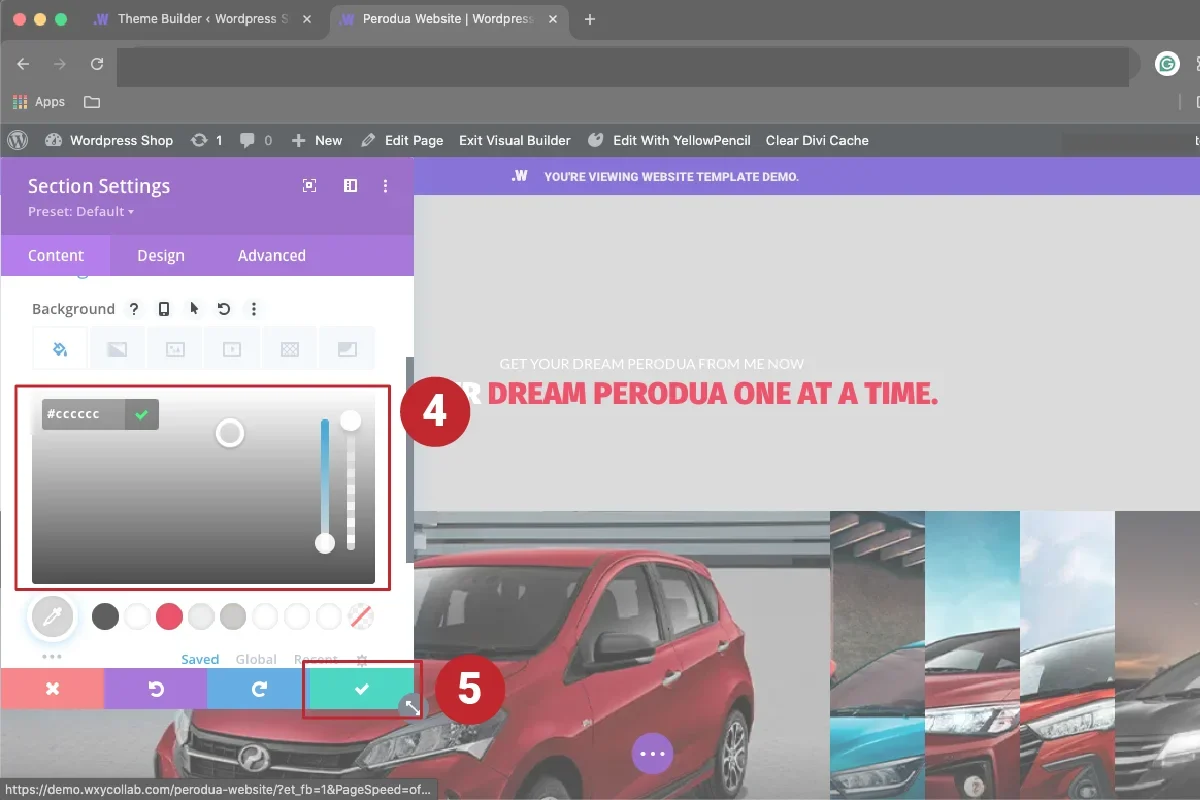Toggle the settings panel snap/dock layout icon
Image resolution: width=1200 pixels, height=800 pixels.
(x=350, y=186)
